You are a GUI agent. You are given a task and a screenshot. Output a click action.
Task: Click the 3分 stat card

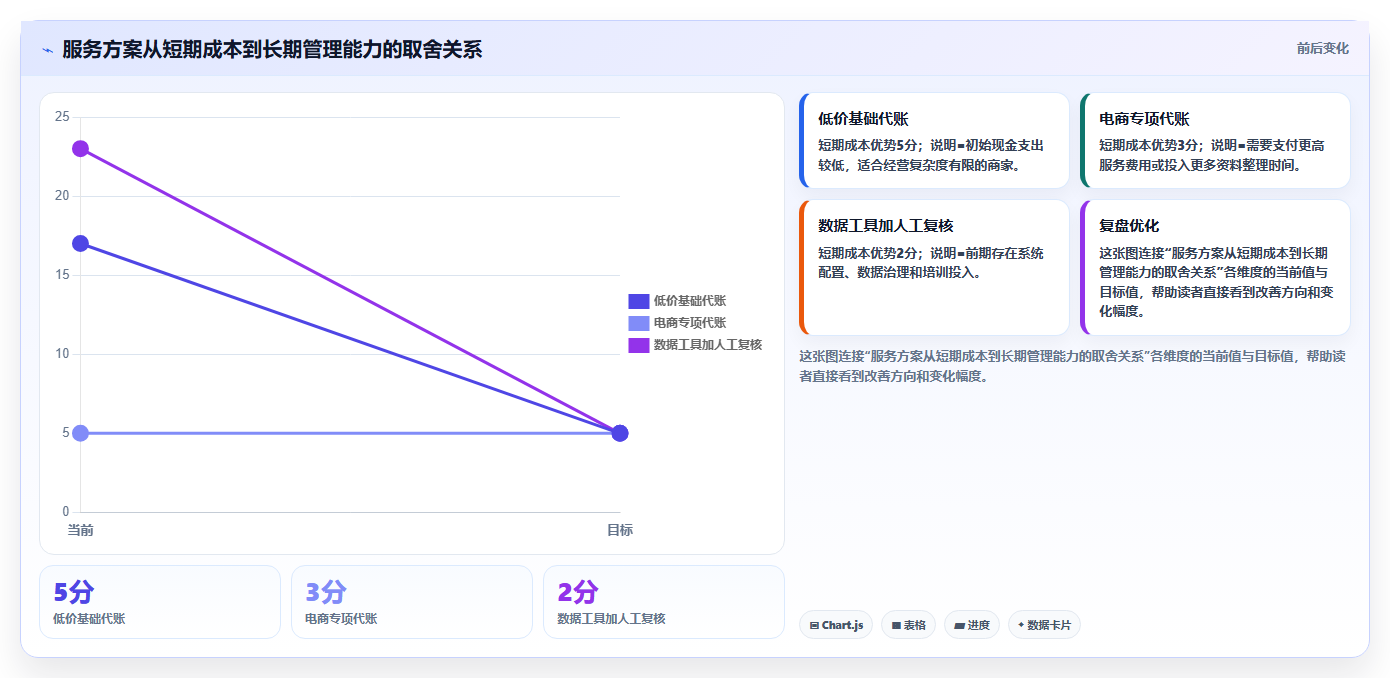(412, 602)
